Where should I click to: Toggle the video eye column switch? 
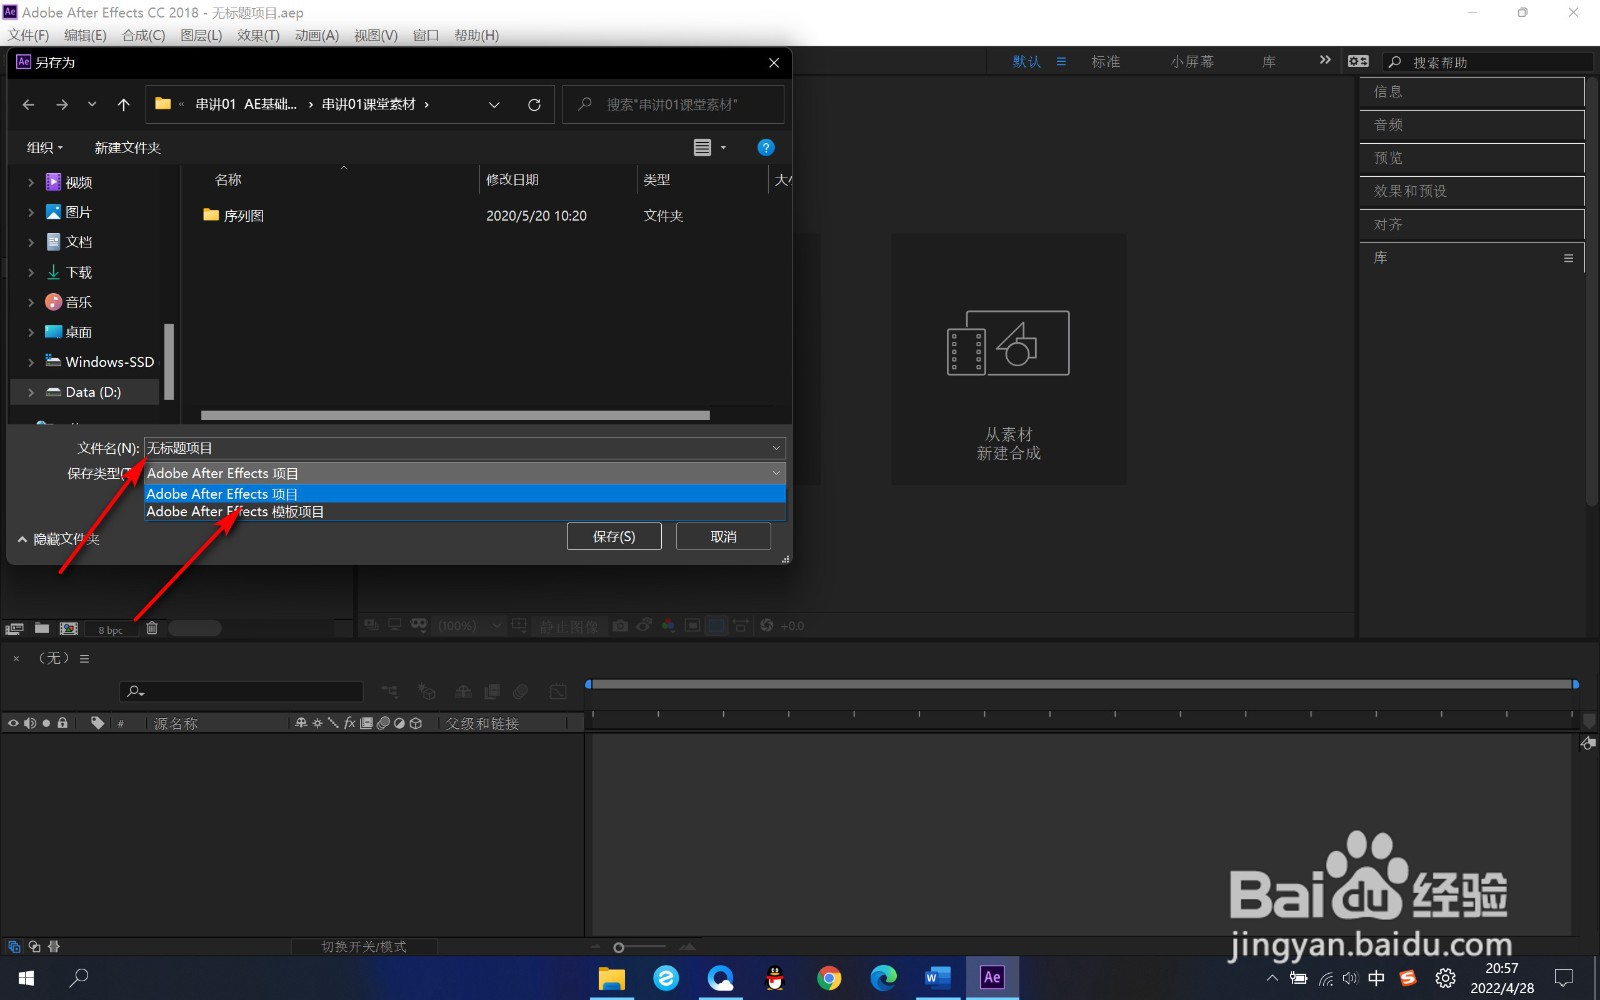[x=13, y=723]
